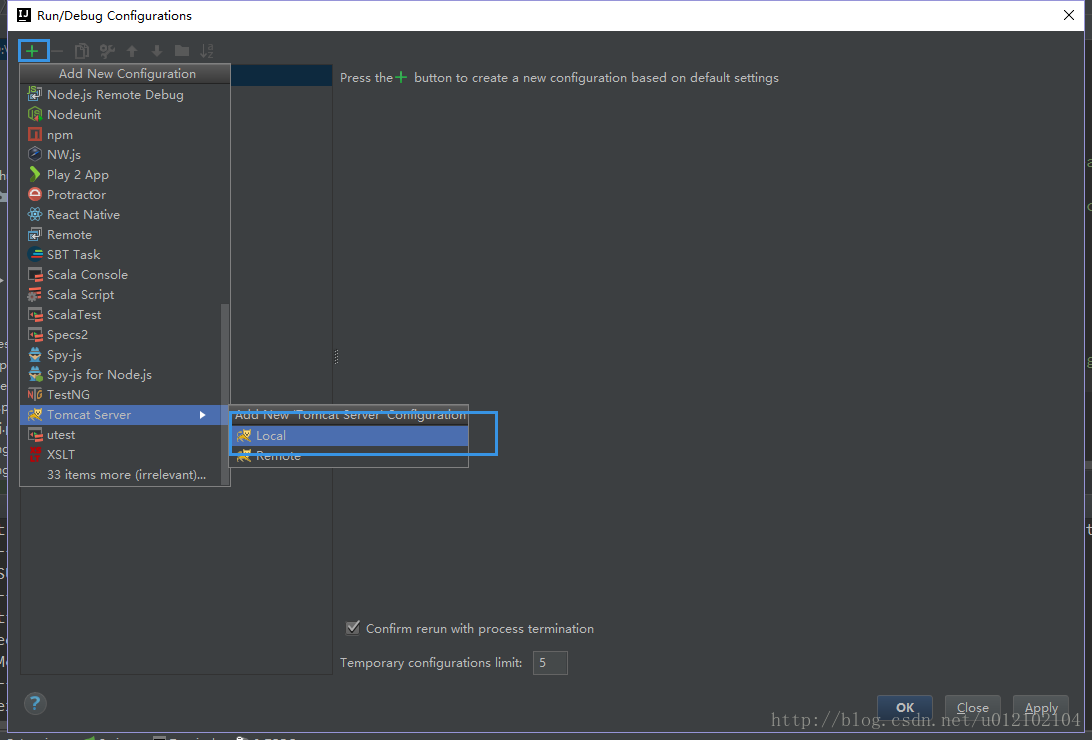Click the Tomcat icon beside Remote submenu entry
1092x740 pixels.
pyautogui.click(x=244, y=456)
